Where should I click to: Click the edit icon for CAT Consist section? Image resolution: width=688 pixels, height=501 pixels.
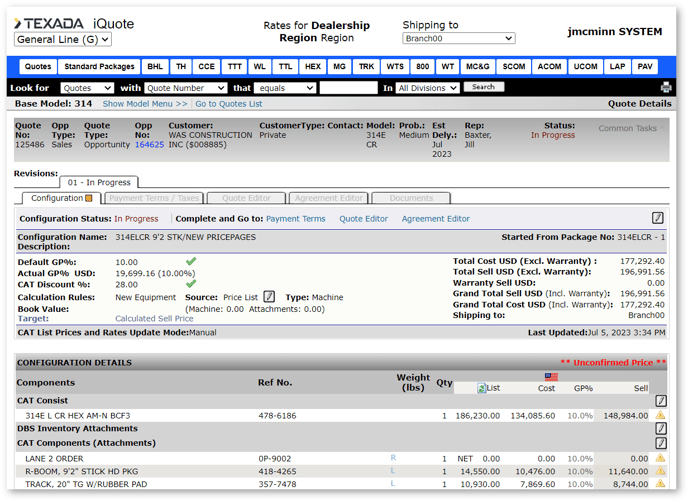tap(660, 401)
